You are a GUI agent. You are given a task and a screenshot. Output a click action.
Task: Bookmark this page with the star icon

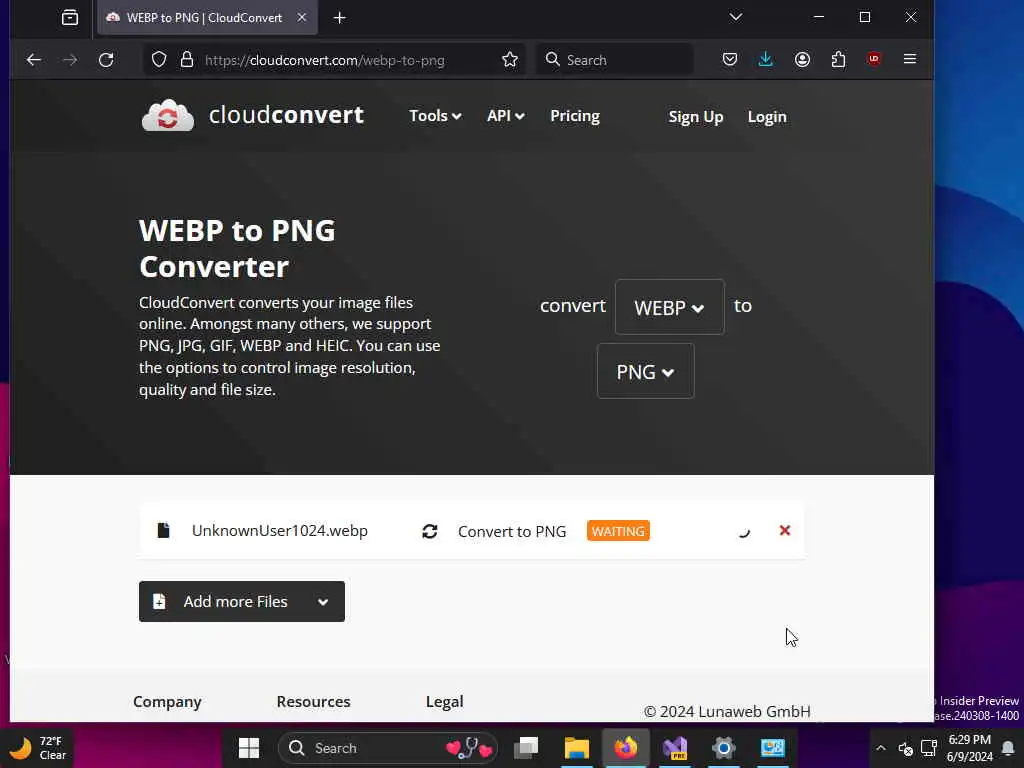tap(510, 60)
